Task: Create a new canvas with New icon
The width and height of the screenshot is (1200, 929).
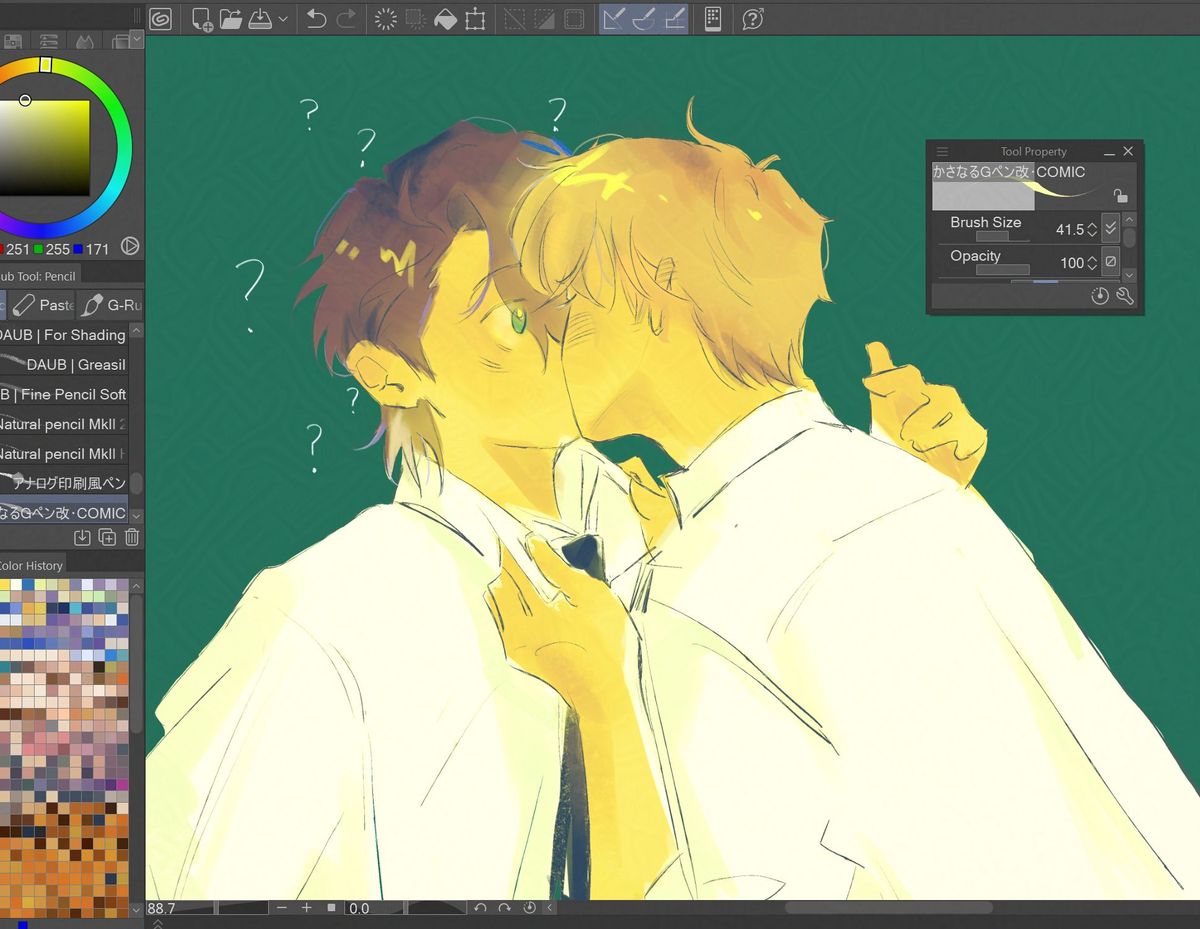Action: pyautogui.click(x=202, y=18)
